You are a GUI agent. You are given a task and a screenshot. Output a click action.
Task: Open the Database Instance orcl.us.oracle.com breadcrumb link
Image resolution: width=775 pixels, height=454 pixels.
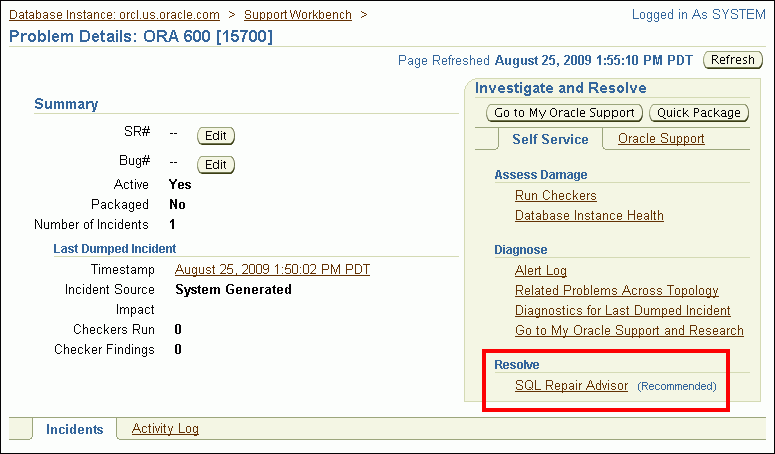tap(113, 15)
